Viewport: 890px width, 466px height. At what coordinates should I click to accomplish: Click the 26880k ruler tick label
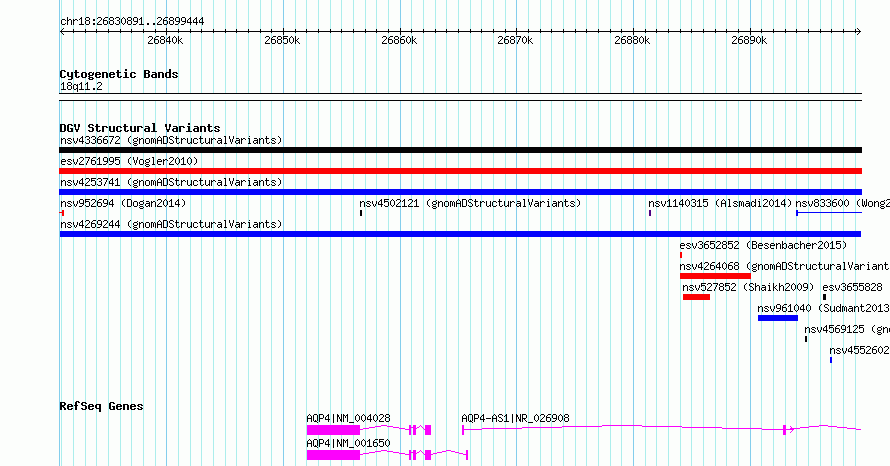632,40
